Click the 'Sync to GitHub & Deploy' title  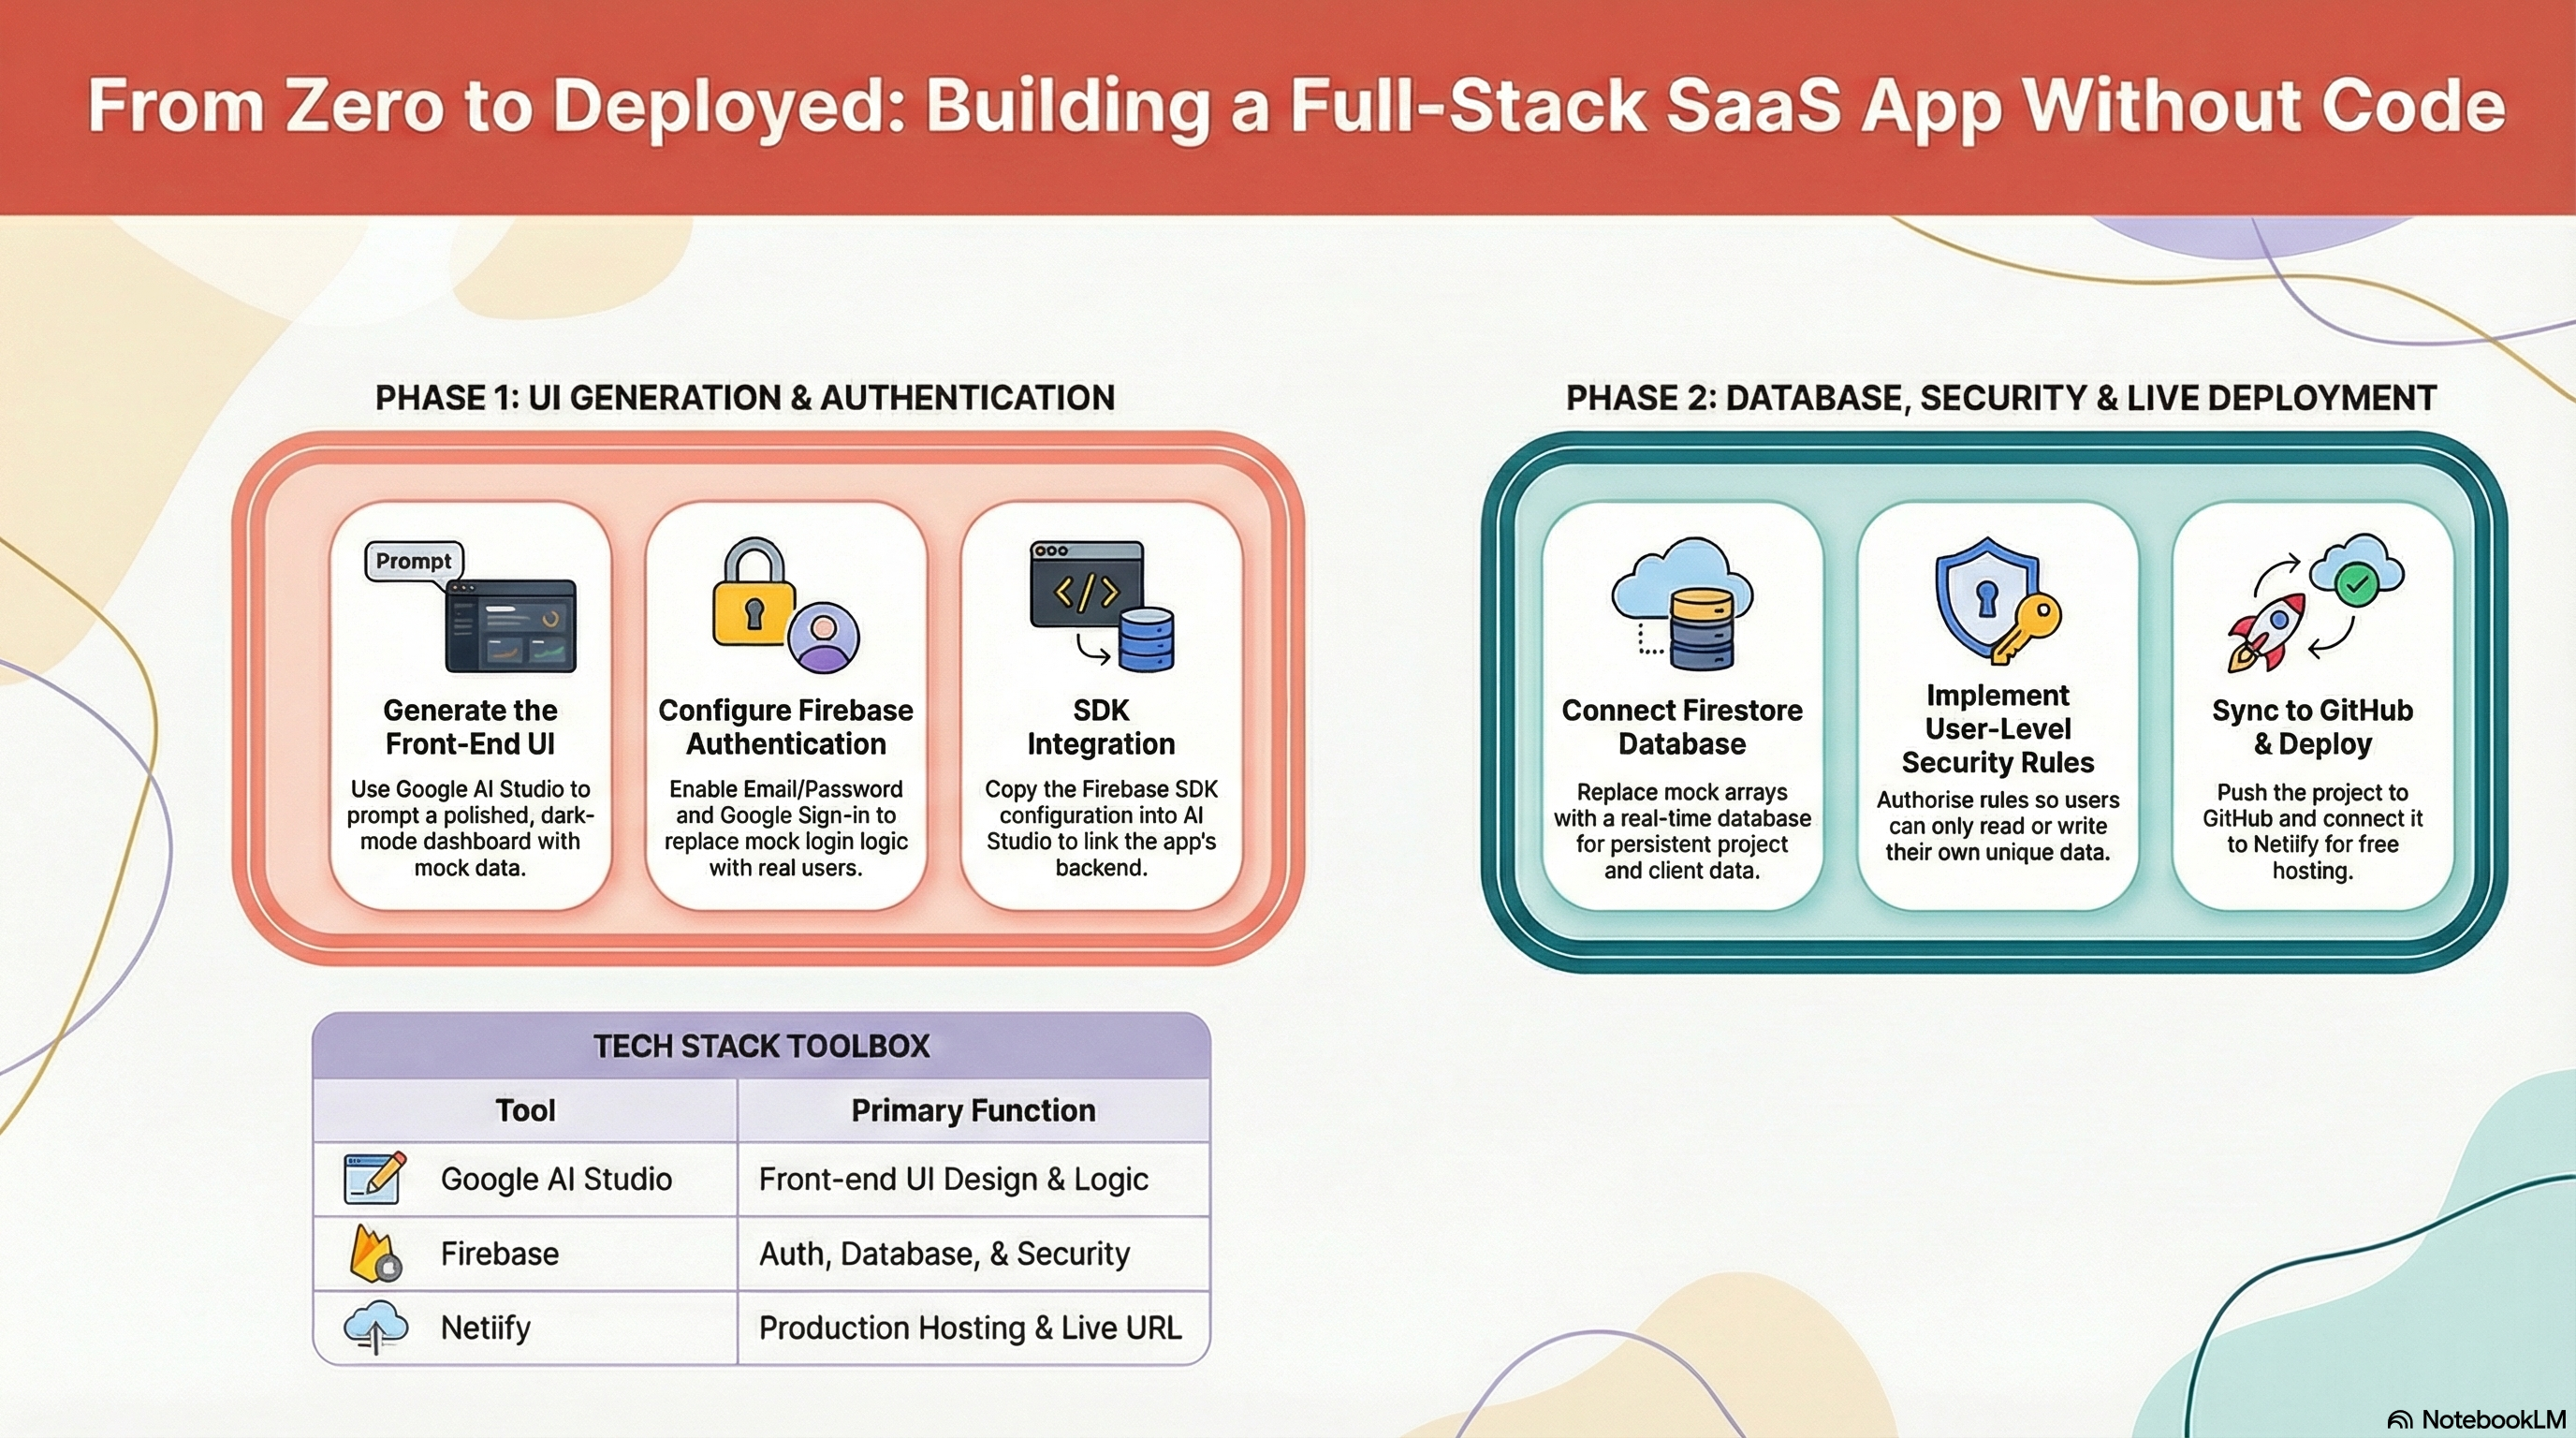[2312, 727]
